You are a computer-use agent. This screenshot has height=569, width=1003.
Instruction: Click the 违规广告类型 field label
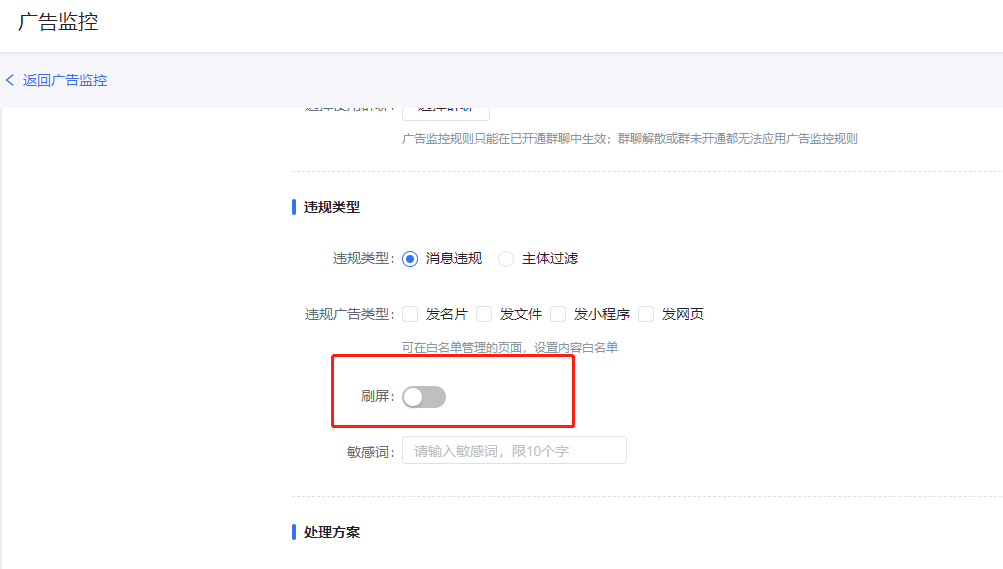point(349,314)
